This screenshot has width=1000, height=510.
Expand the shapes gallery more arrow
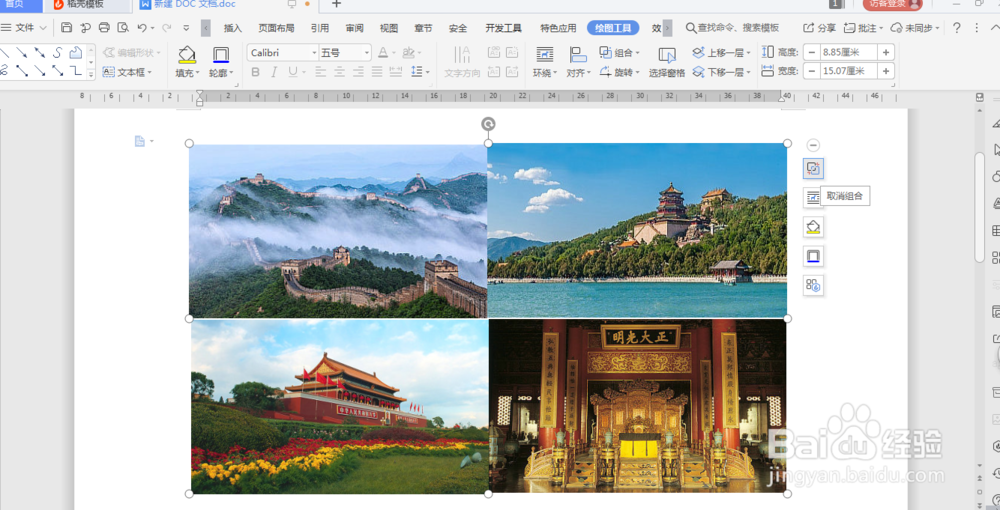click(x=91, y=75)
